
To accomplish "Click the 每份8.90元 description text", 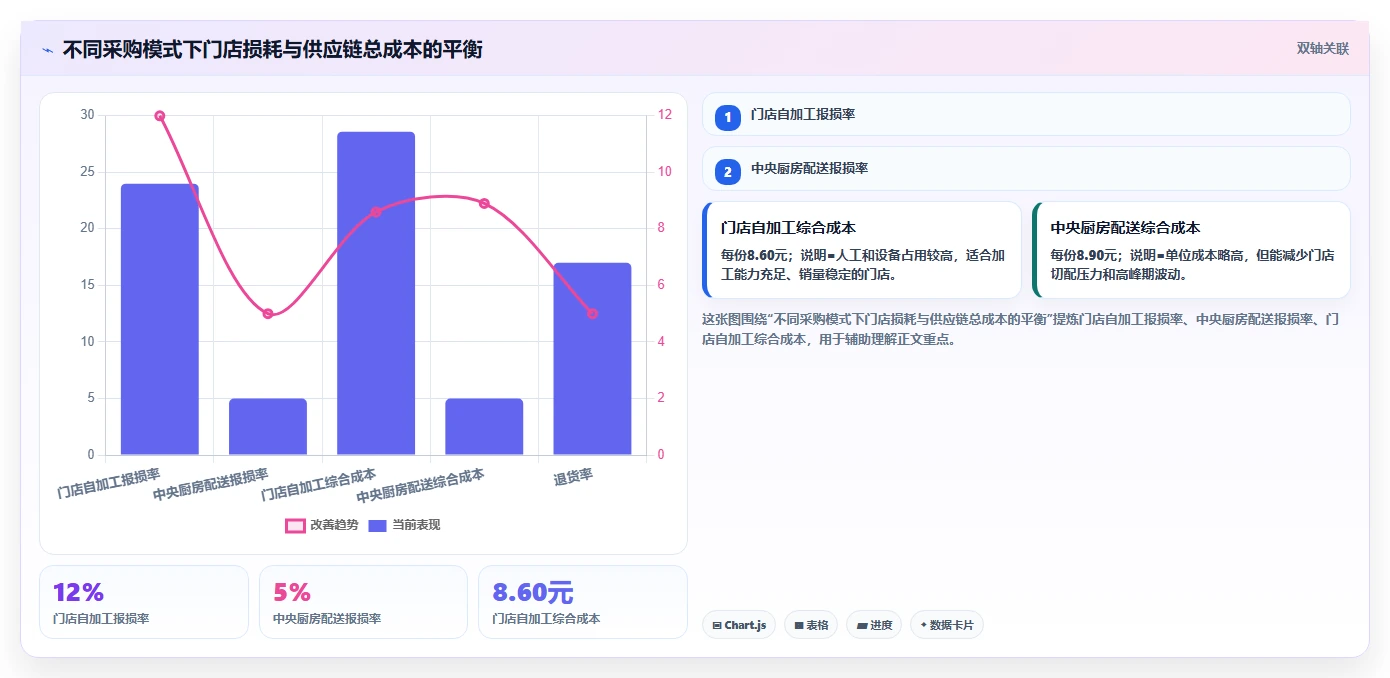I will (x=1192, y=265).
